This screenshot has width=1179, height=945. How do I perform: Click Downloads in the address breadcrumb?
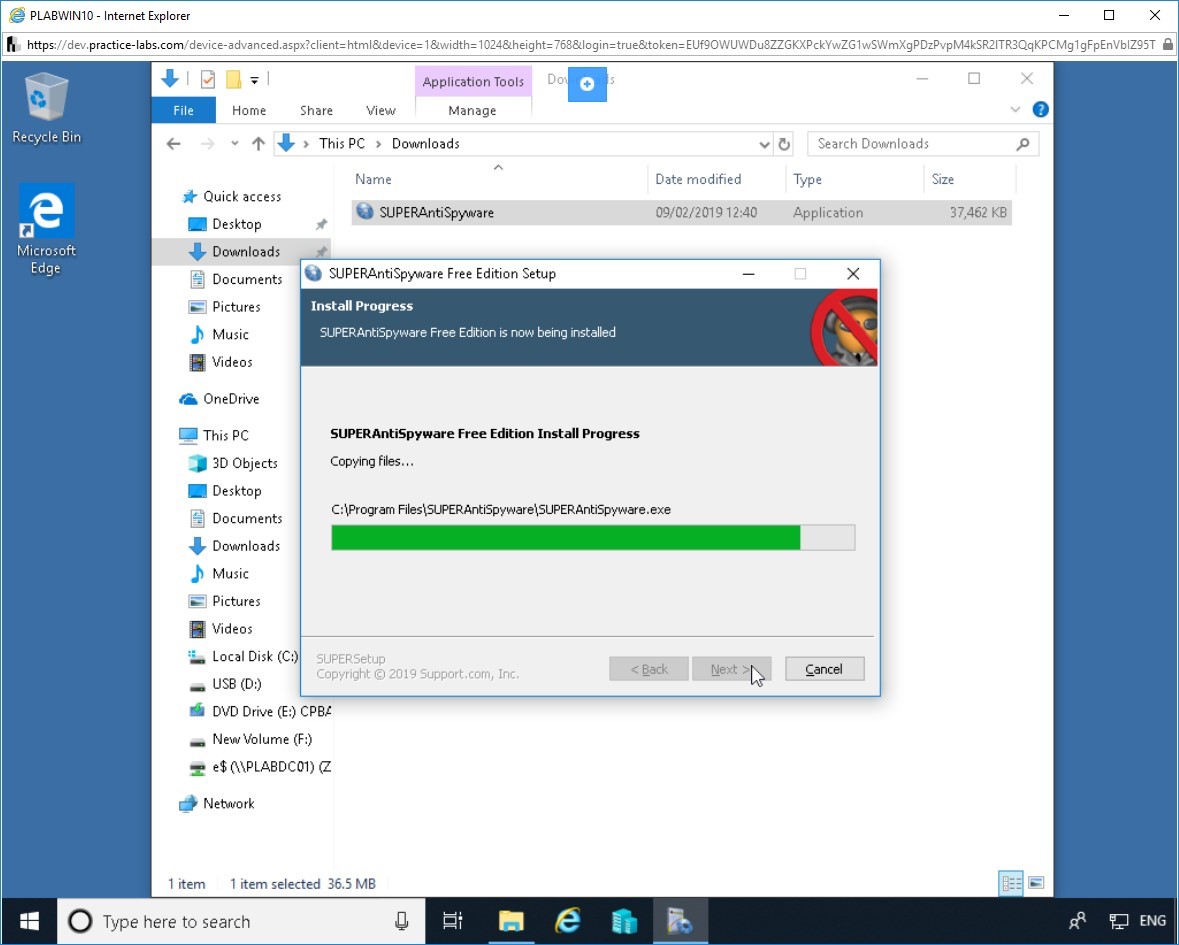[x=426, y=144]
